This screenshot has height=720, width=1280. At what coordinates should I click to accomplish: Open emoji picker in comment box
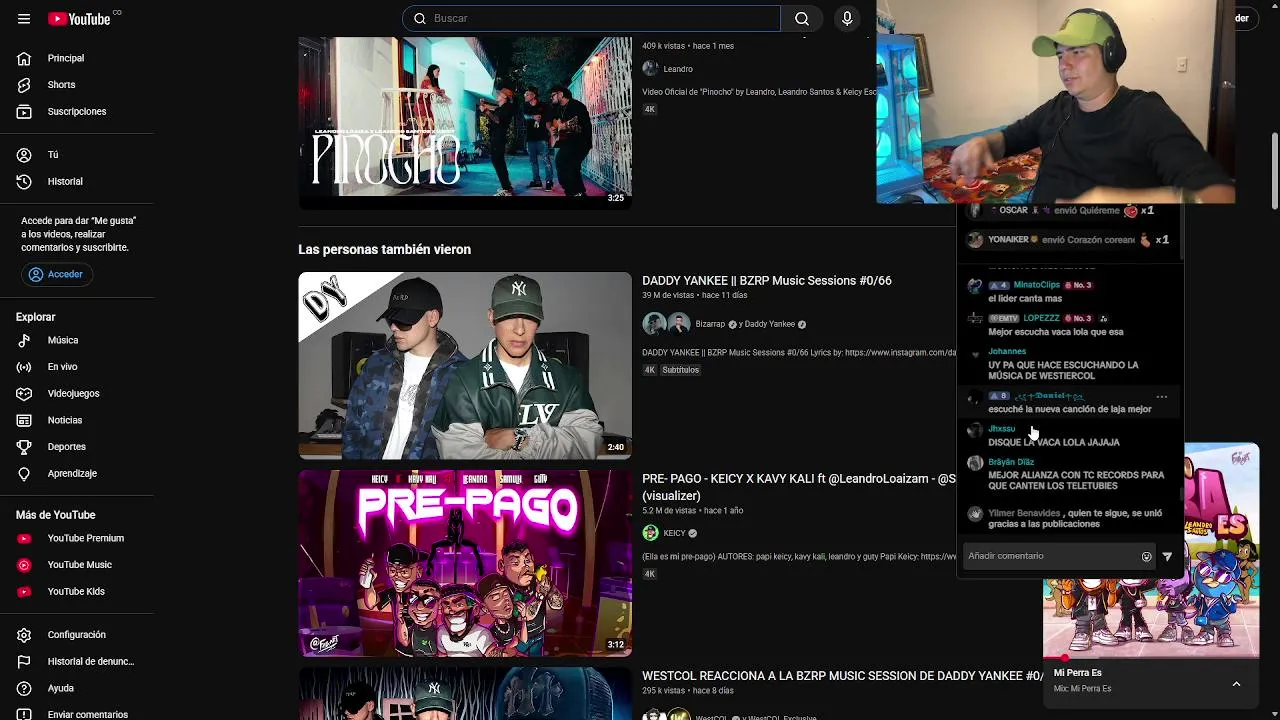1147,557
